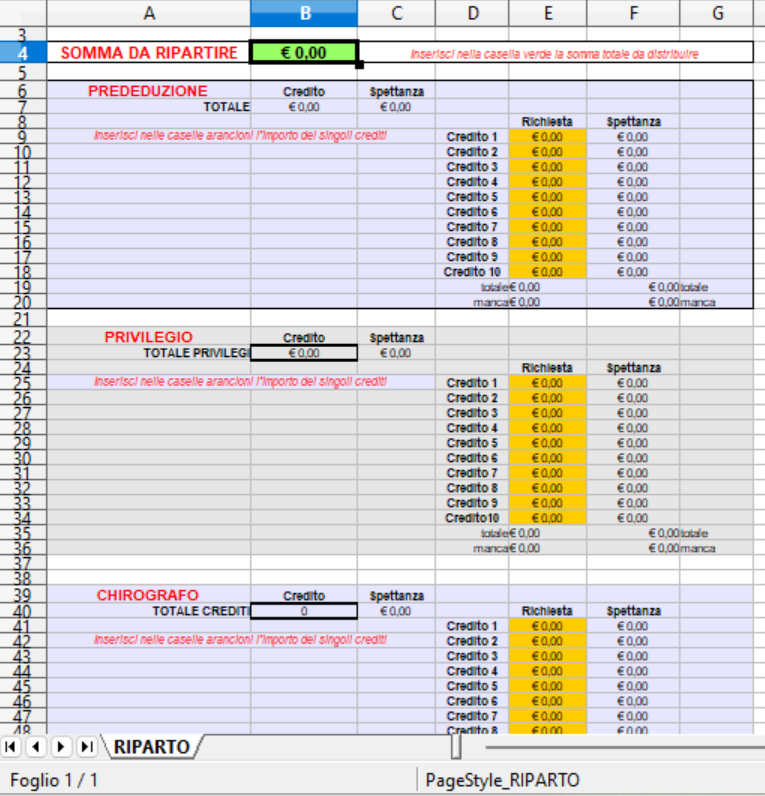765x796 pixels.
Task: Click Spettanza value for Privilegio Credito 2
Action: pos(633,397)
